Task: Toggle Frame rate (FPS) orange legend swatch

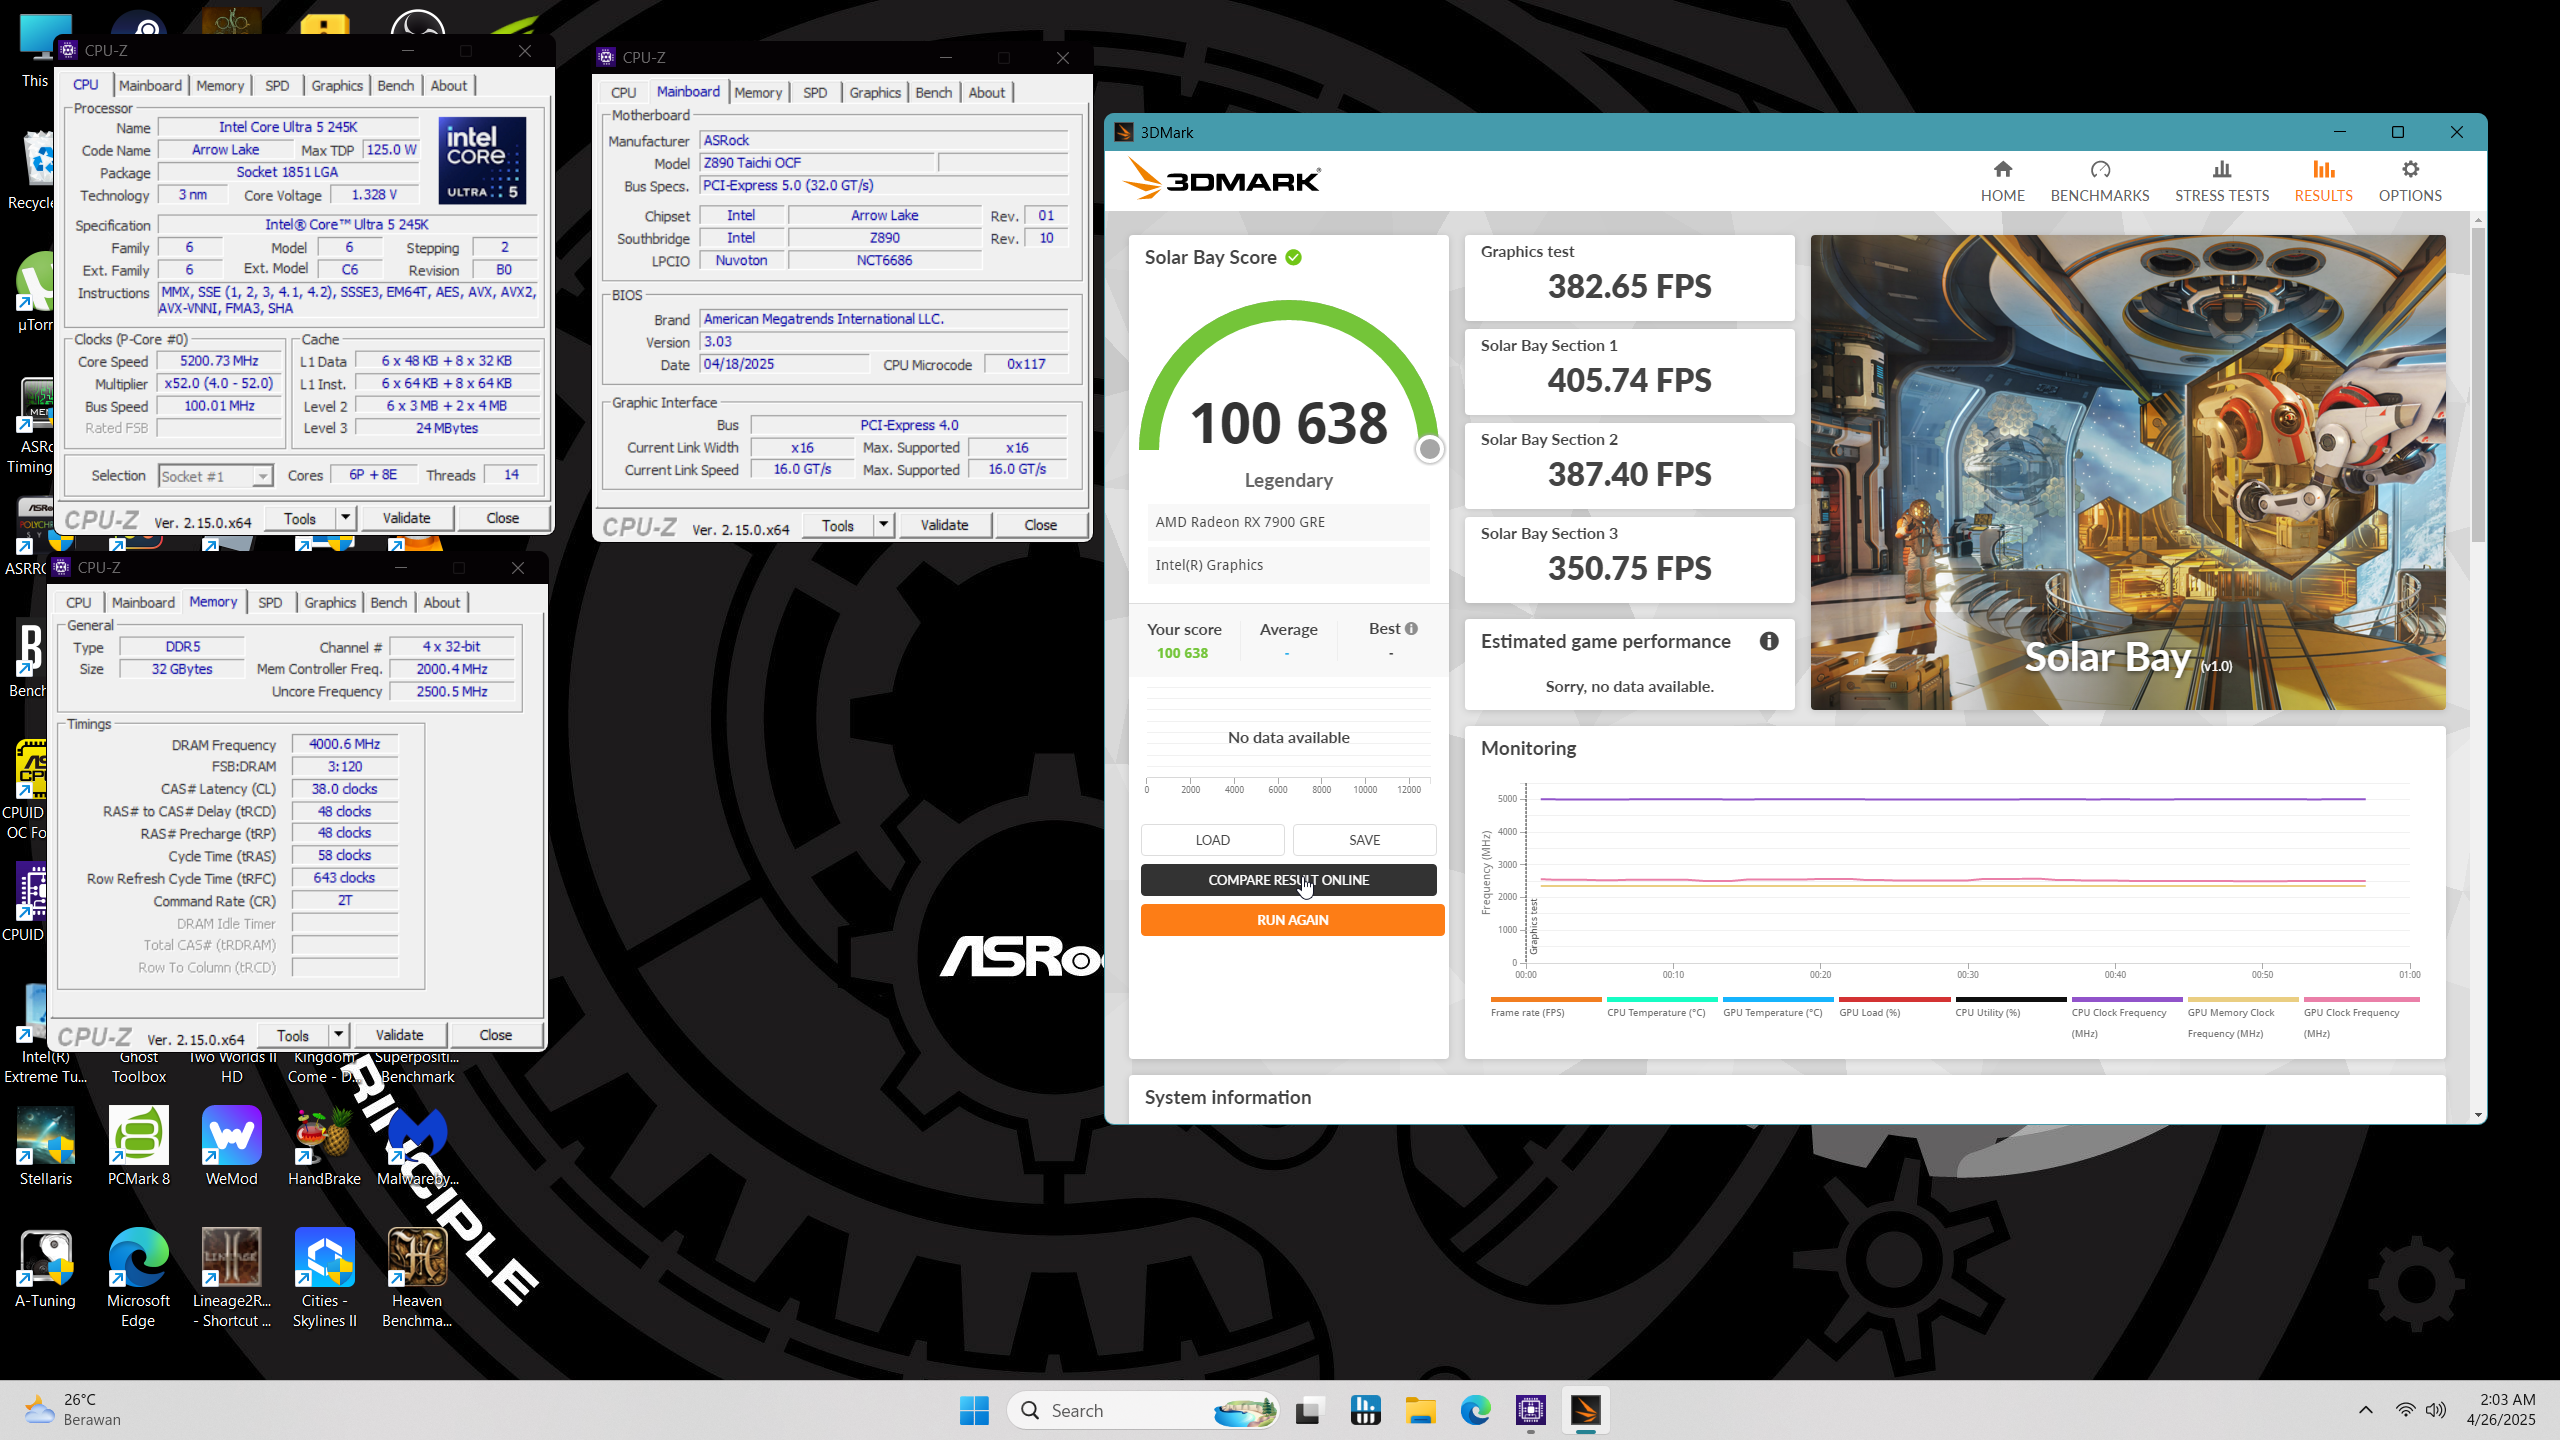Action: 1546,999
